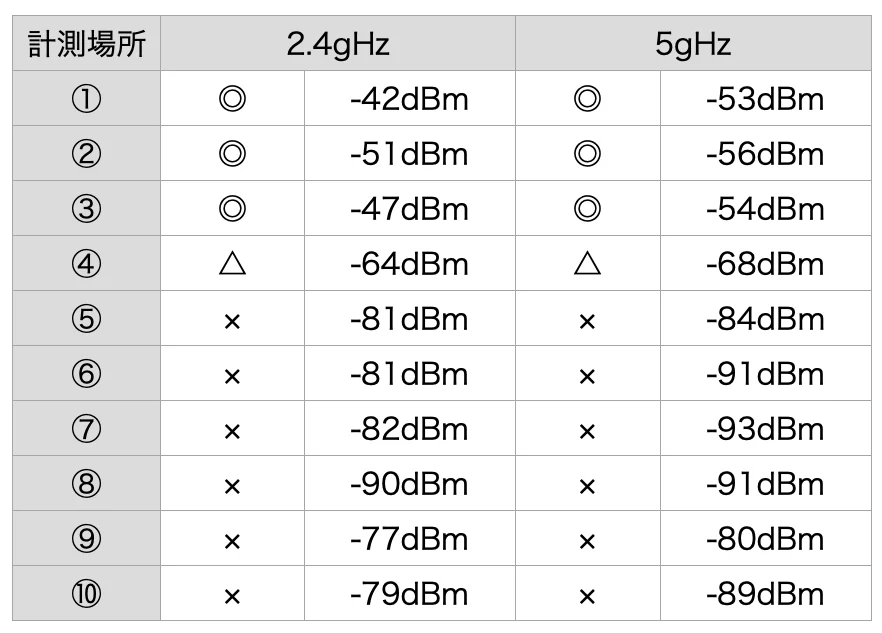This screenshot has height=633, width=882.
Task: Click the circled number ⑦ row label
Action: 86,429
